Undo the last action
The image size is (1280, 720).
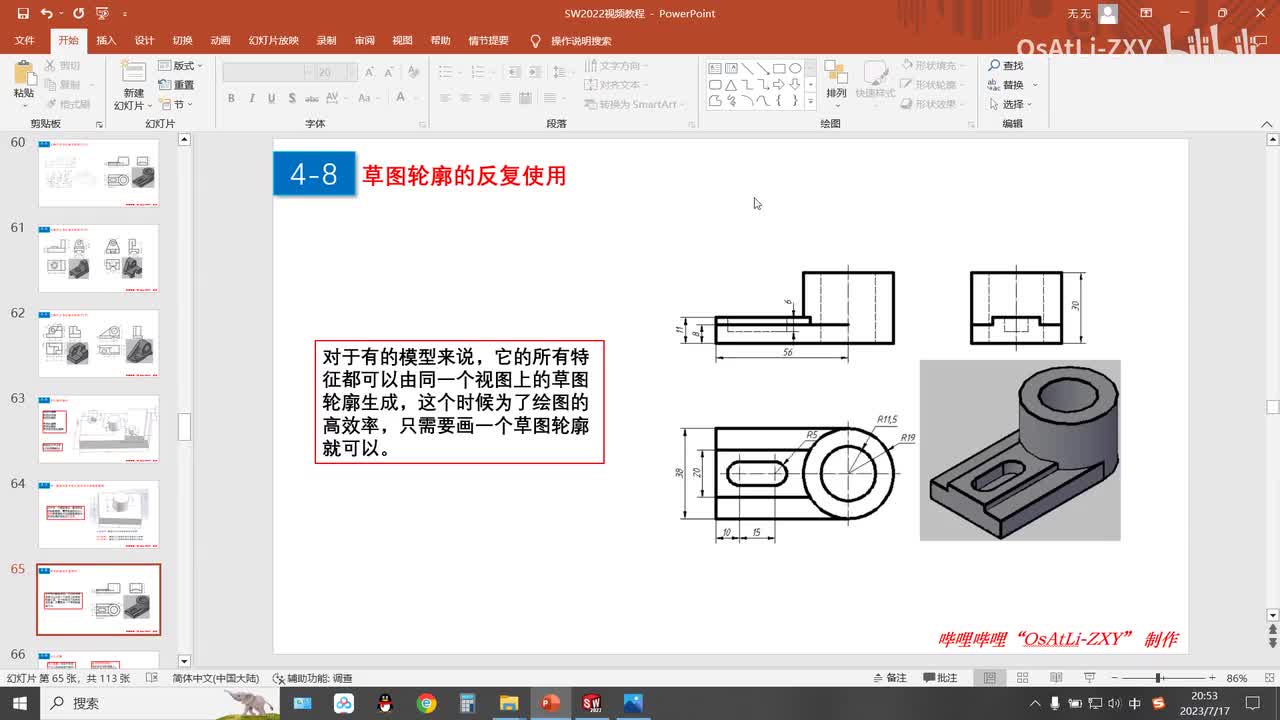pos(47,14)
